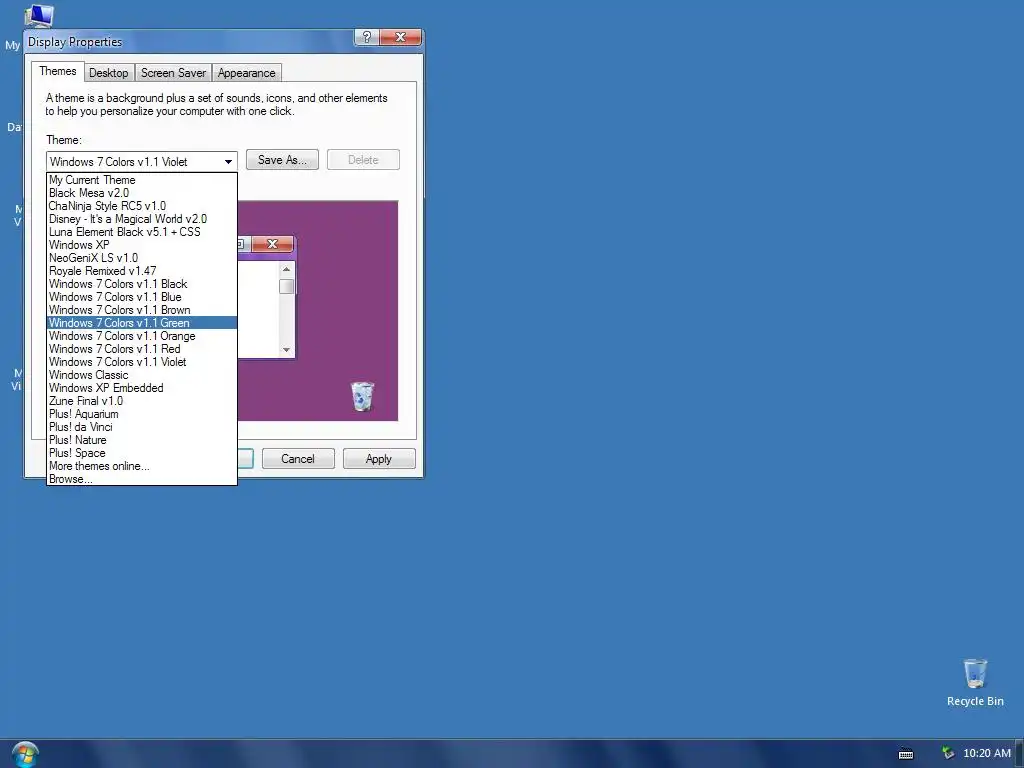Switch to the Screen Saver tab
Screen dimensions: 1024x768
pyautogui.click(x=173, y=73)
